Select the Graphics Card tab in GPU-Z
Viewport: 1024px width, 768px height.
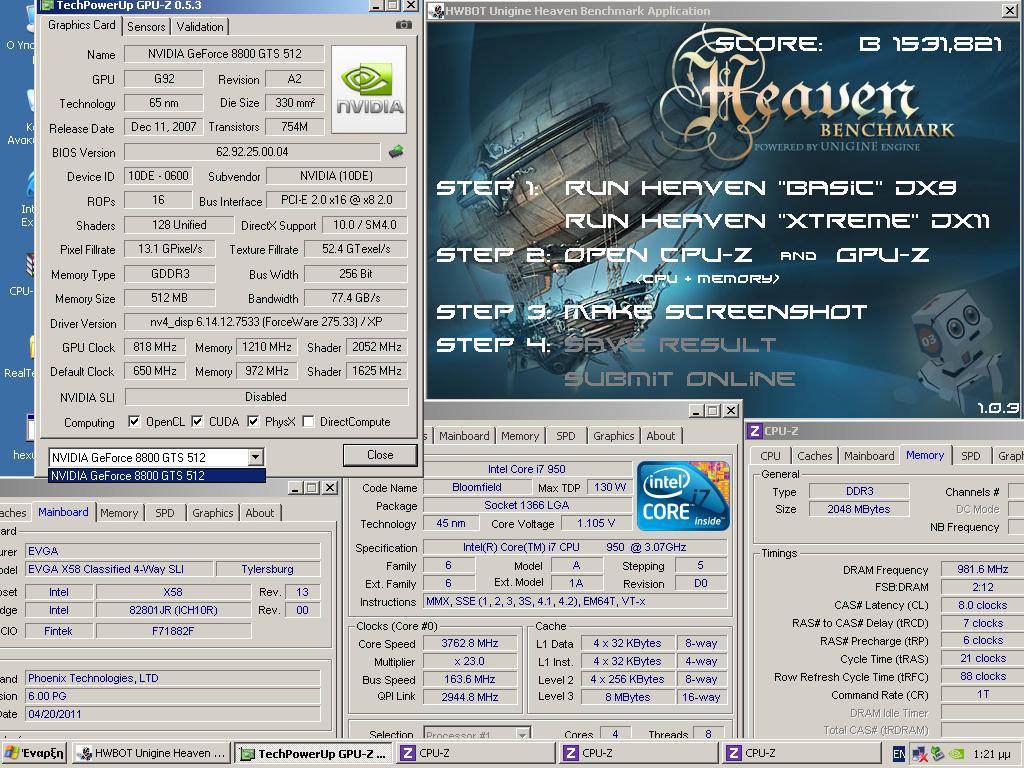pos(82,25)
